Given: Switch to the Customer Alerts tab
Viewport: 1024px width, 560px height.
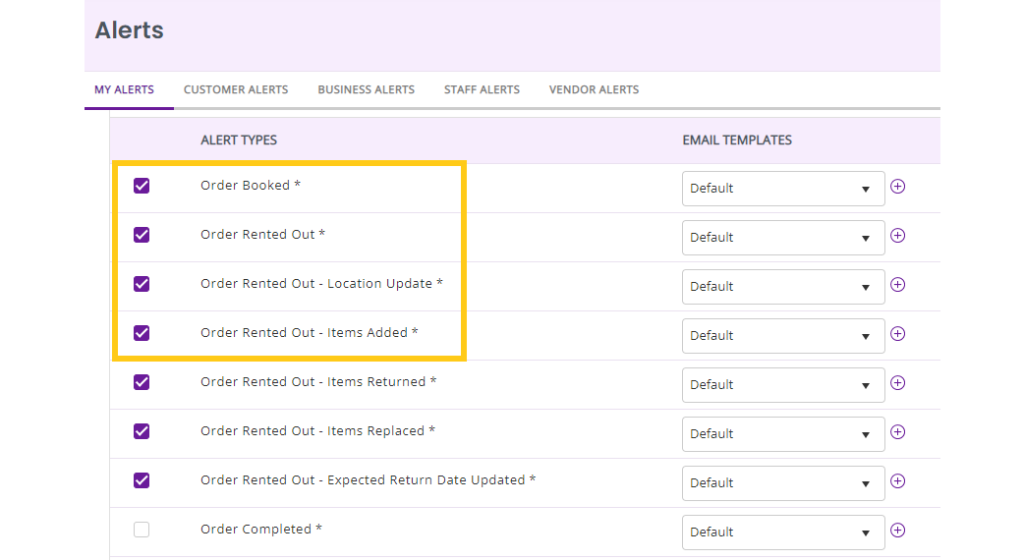Looking at the screenshot, I should pyautogui.click(x=236, y=89).
